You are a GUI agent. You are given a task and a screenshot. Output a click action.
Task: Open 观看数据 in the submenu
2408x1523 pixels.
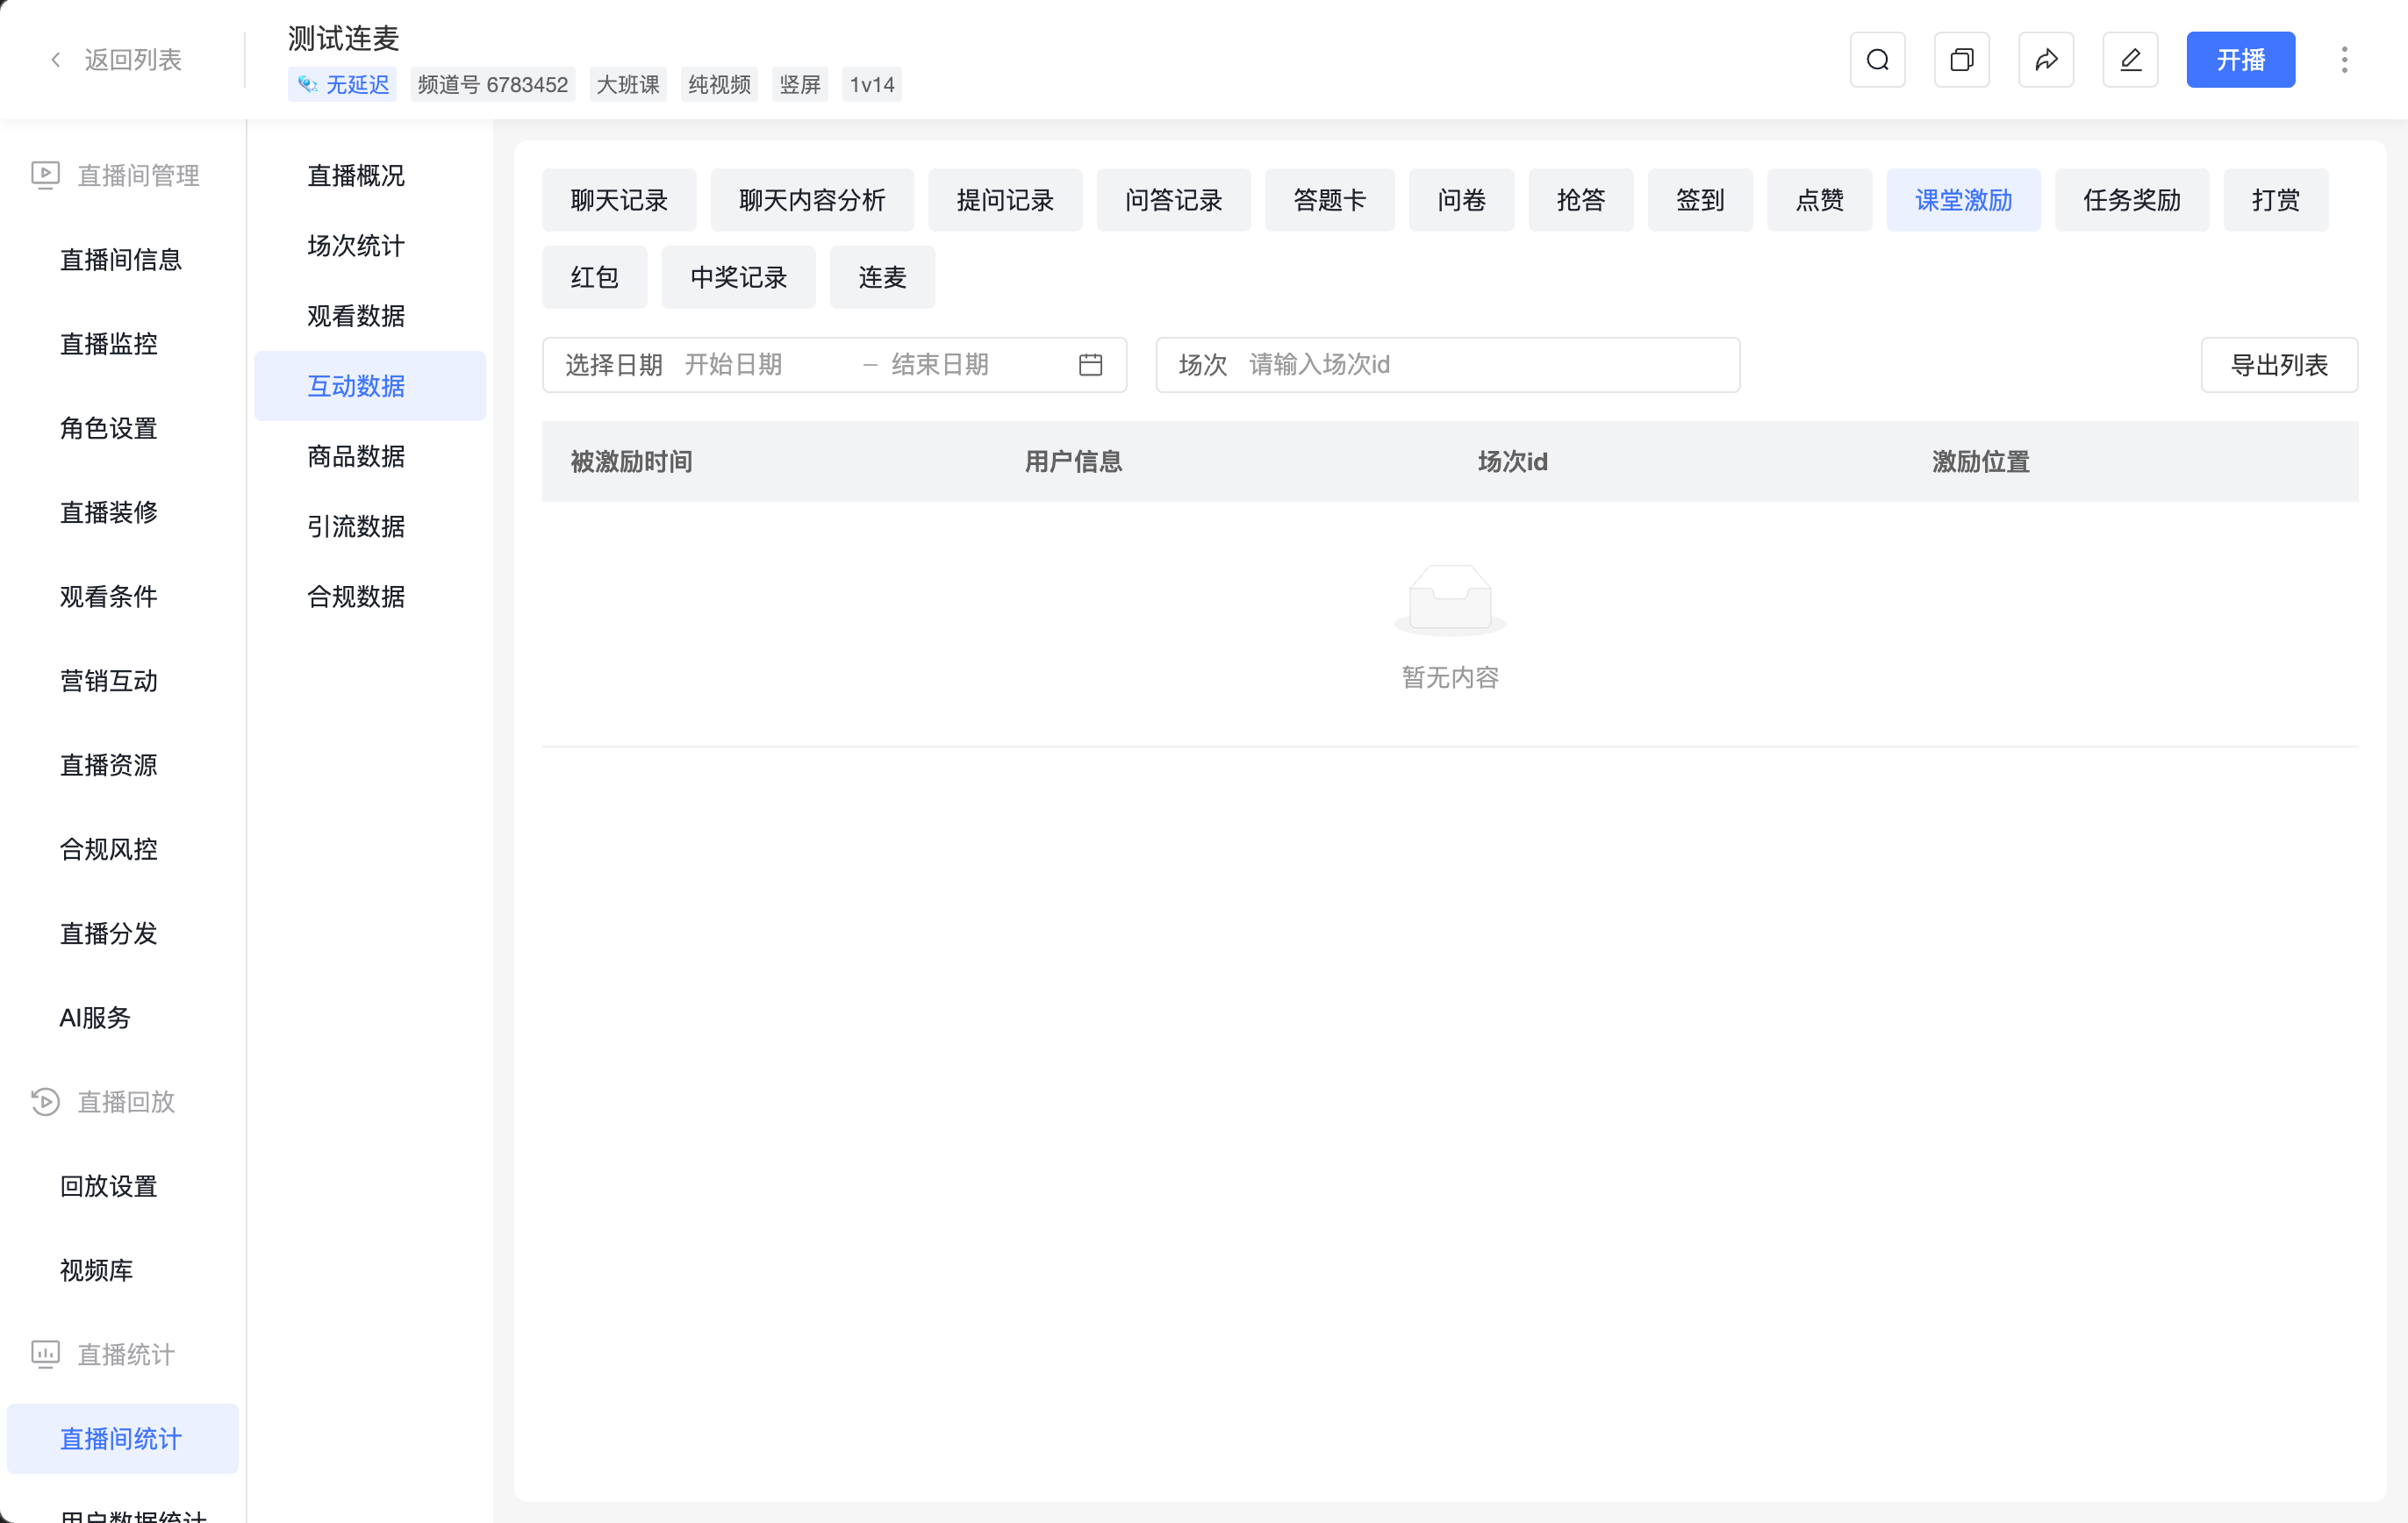(370, 316)
